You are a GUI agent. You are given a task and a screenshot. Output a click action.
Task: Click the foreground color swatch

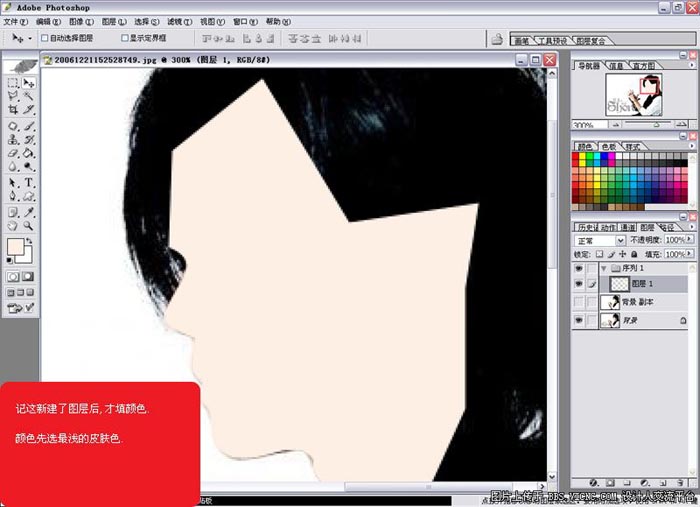pyautogui.click(x=15, y=247)
